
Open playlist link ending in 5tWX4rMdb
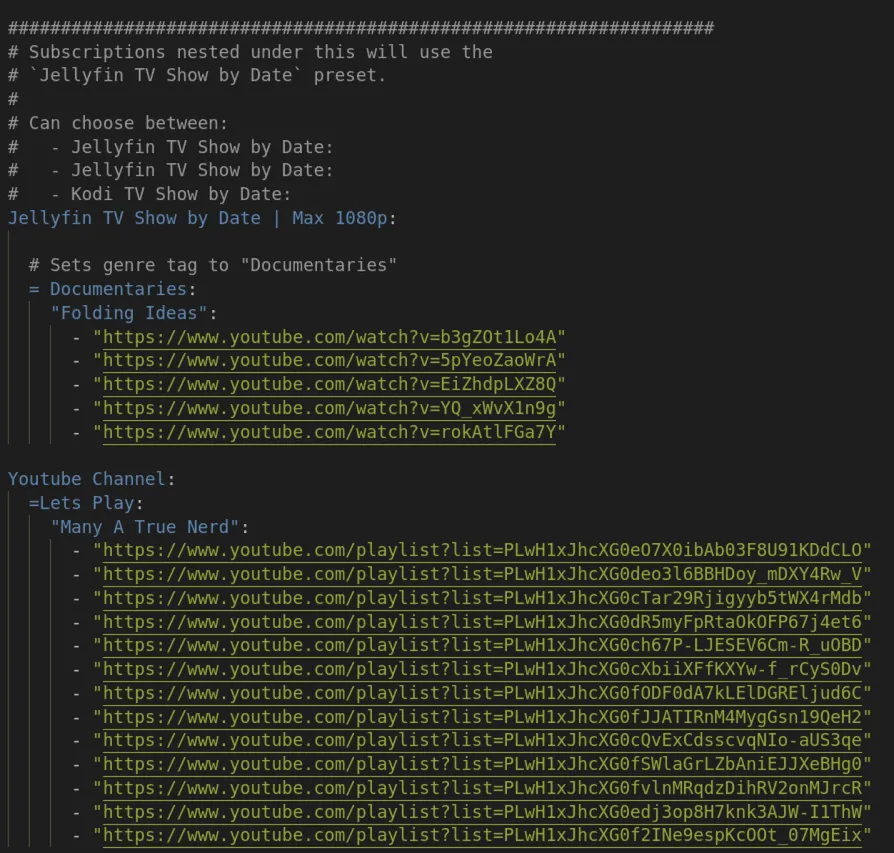pos(482,598)
